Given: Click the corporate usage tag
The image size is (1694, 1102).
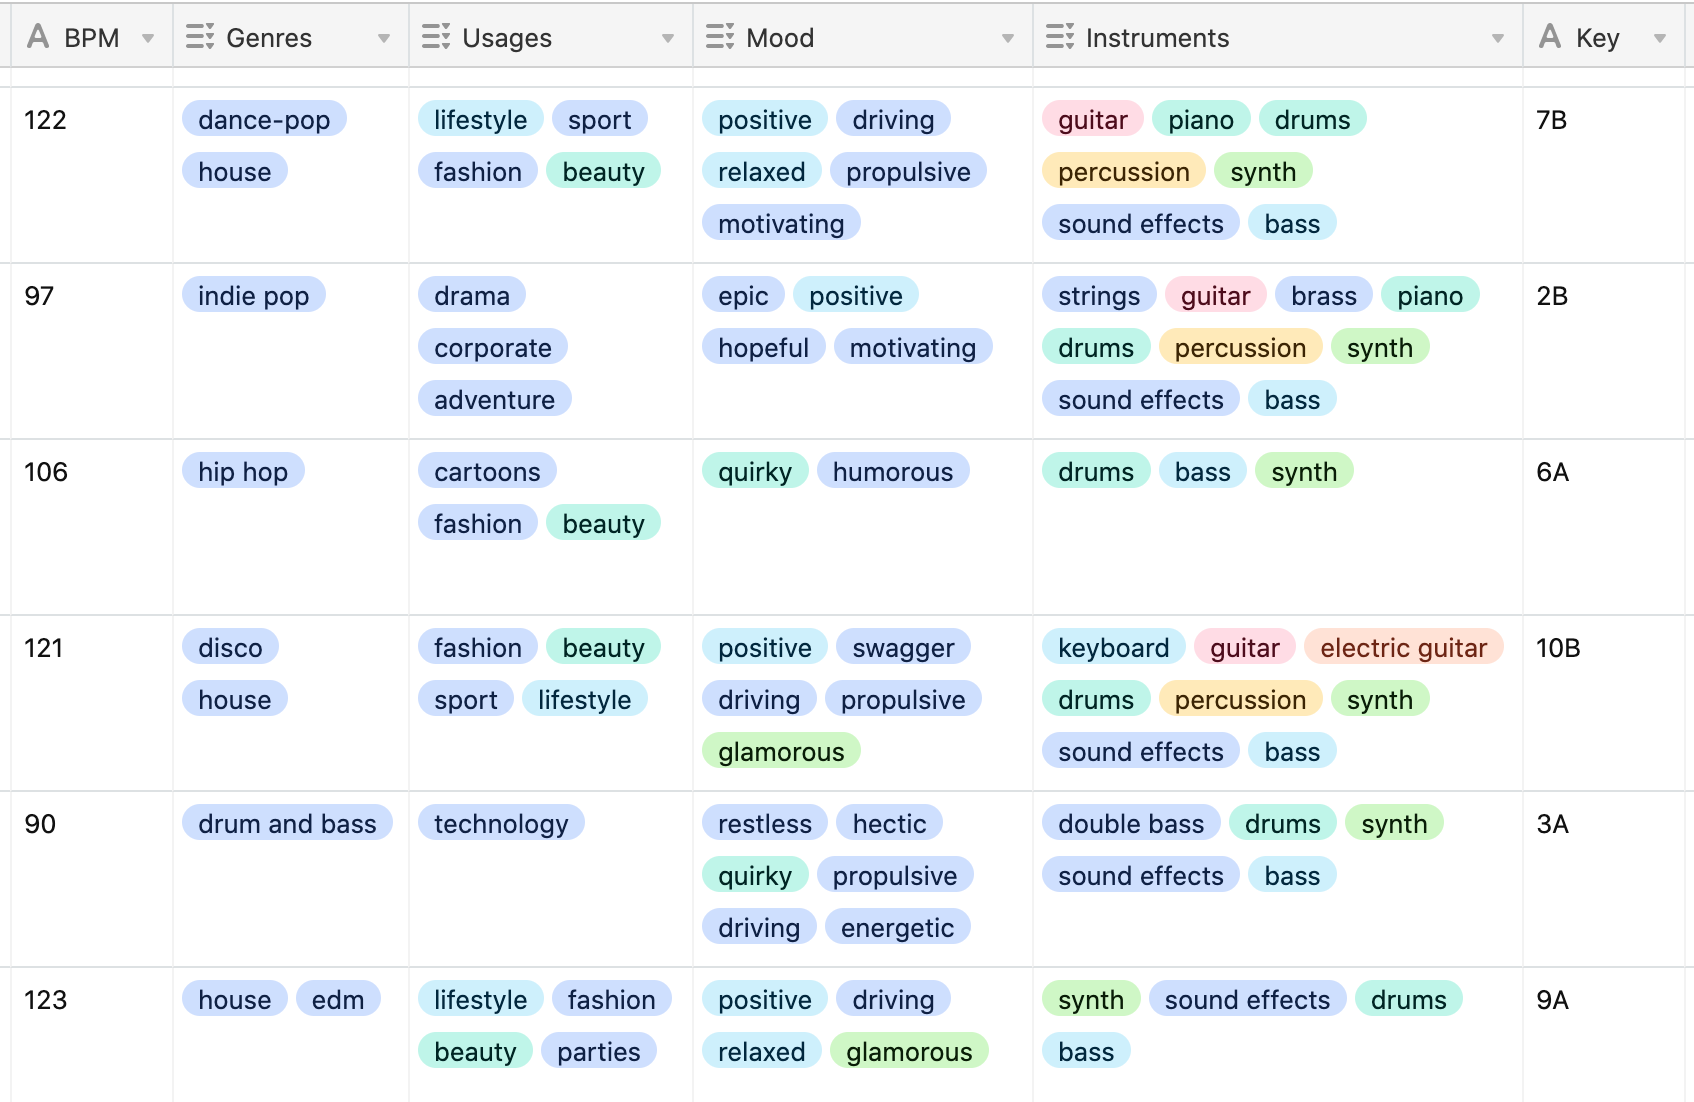Looking at the screenshot, I should click(x=493, y=348).
